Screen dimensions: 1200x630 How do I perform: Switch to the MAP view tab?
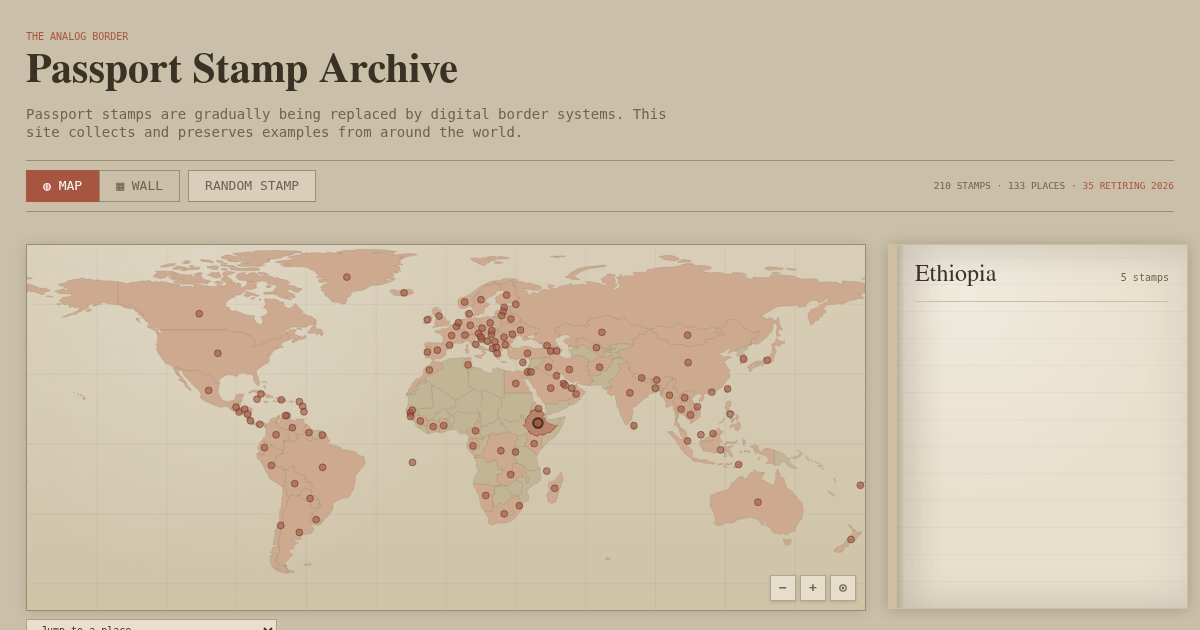(62, 186)
